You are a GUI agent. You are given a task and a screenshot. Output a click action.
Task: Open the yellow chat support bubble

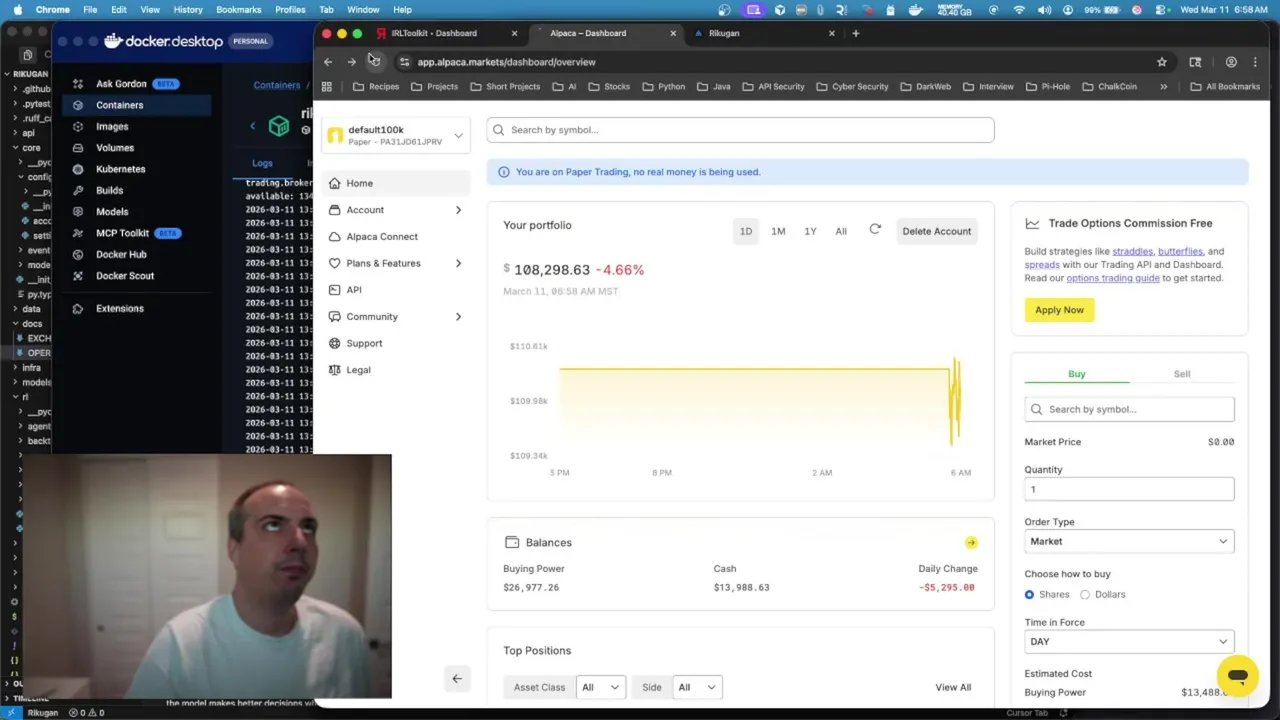(1237, 676)
